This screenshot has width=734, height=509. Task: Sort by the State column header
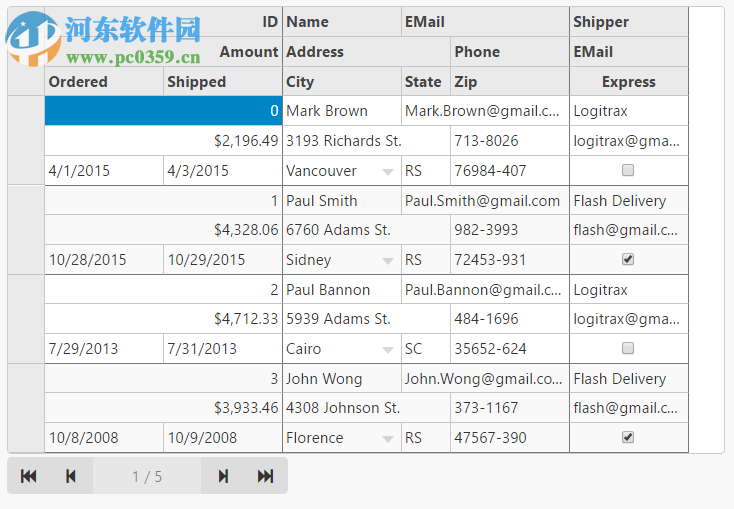426,81
